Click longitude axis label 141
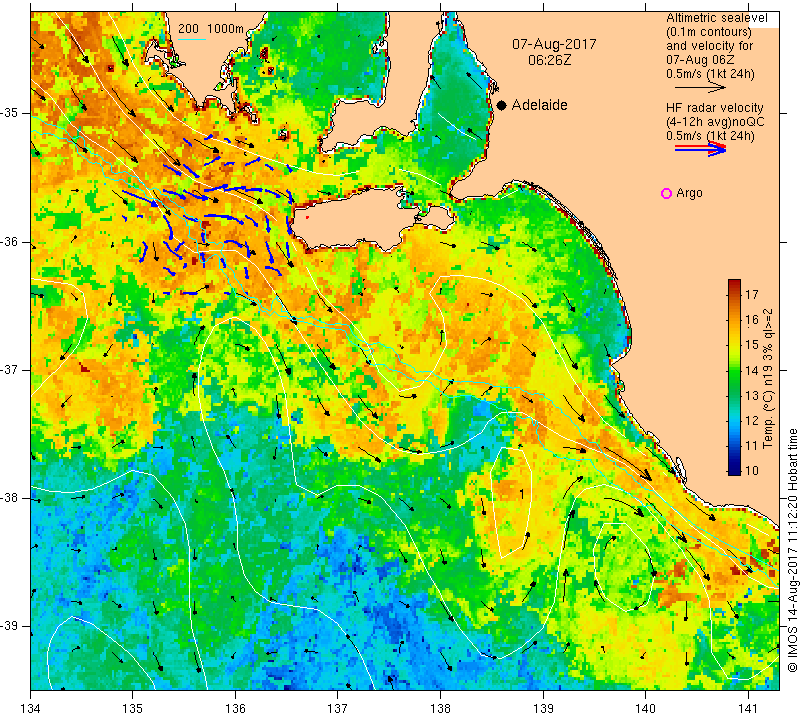Screen dimensions: 800x720 (748, 709)
